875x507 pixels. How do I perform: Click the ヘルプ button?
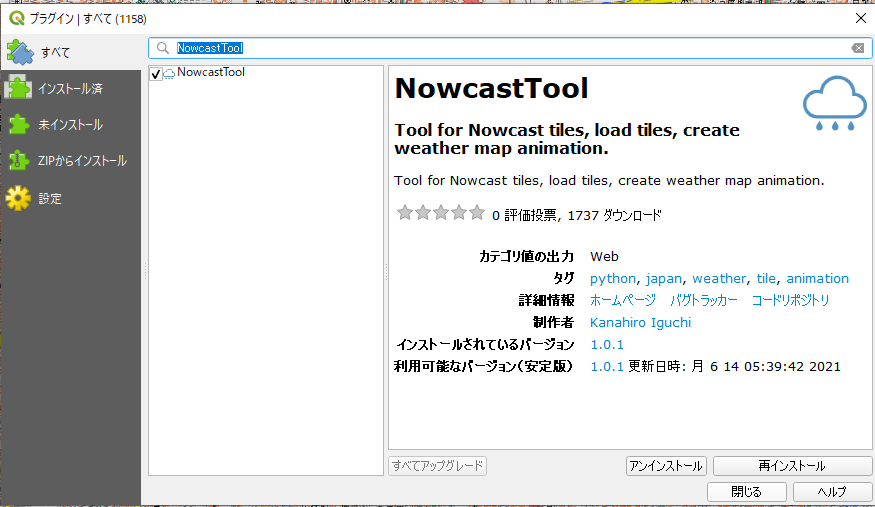[831, 492]
